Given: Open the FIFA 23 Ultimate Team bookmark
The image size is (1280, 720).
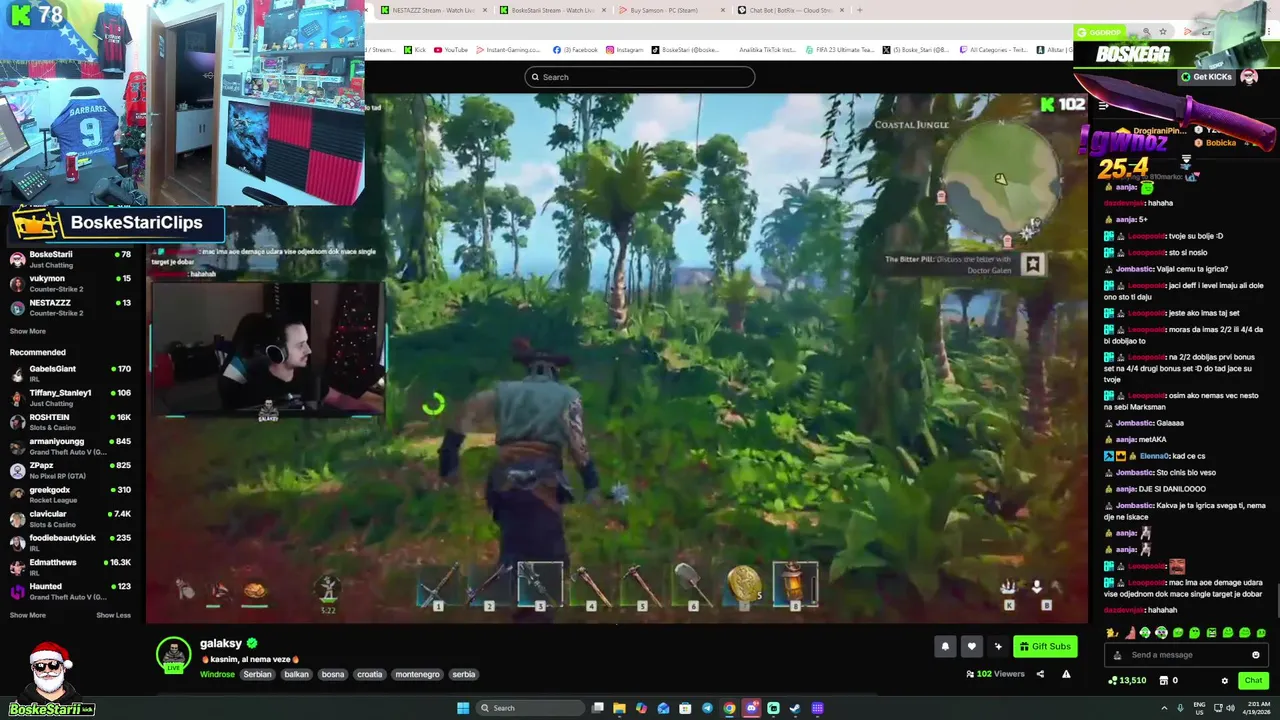Looking at the screenshot, I should (840, 50).
